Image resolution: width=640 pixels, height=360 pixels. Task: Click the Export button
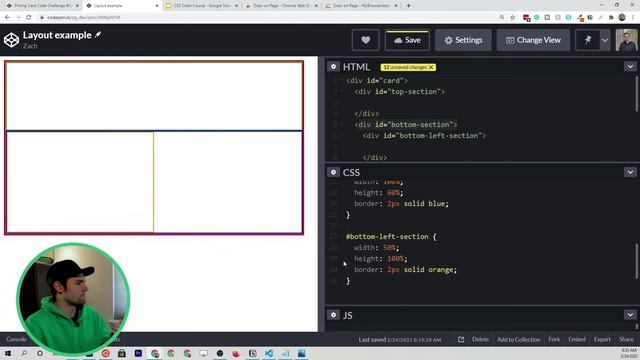tap(602, 340)
